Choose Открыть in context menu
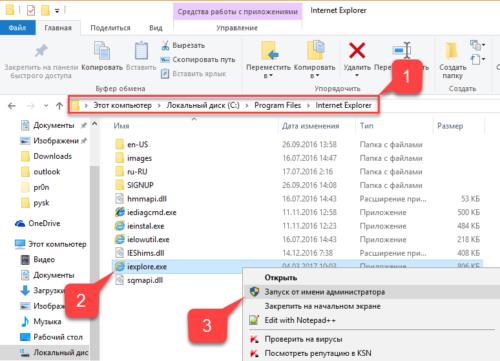 coord(281,277)
